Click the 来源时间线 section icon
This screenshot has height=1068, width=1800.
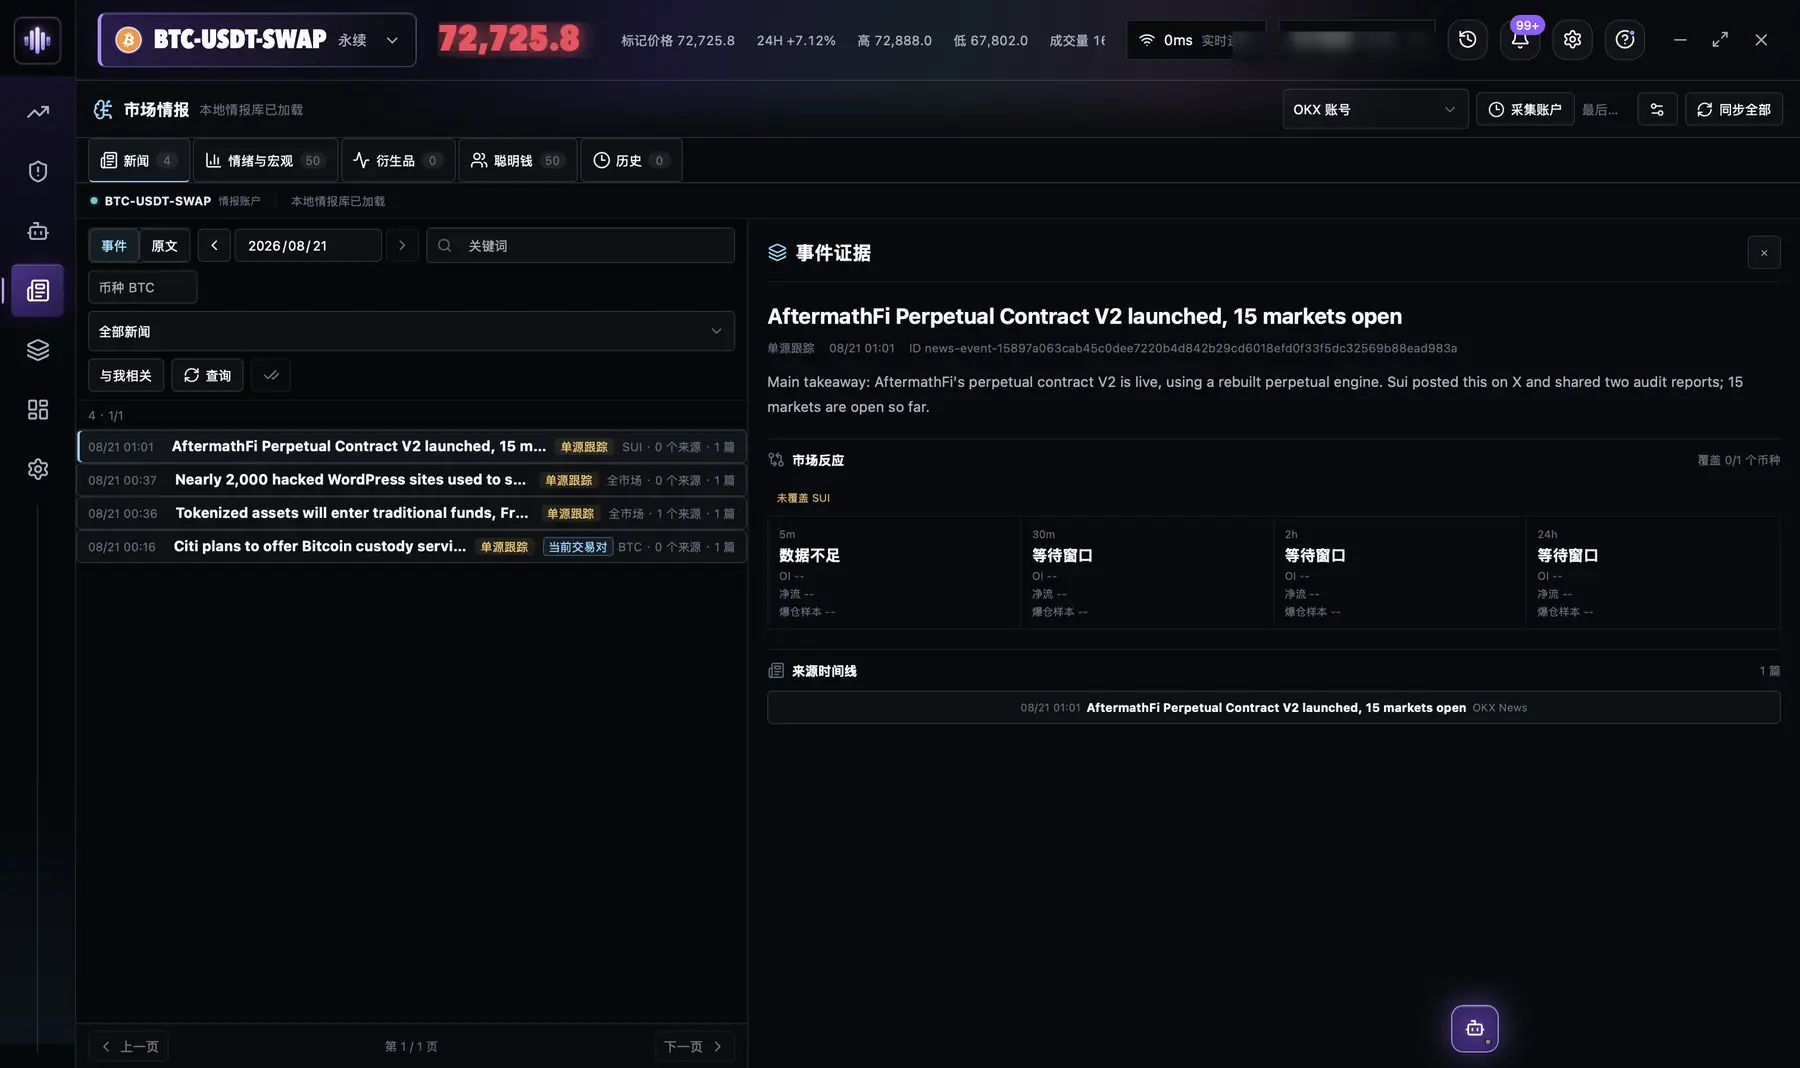pyautogui.click(x=776, y=671)
